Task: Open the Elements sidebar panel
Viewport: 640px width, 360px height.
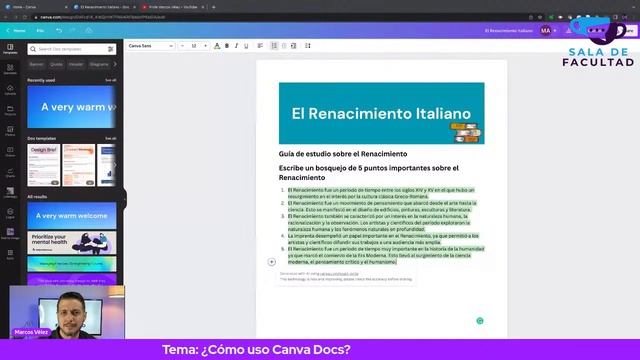Action: coord(10,69)
